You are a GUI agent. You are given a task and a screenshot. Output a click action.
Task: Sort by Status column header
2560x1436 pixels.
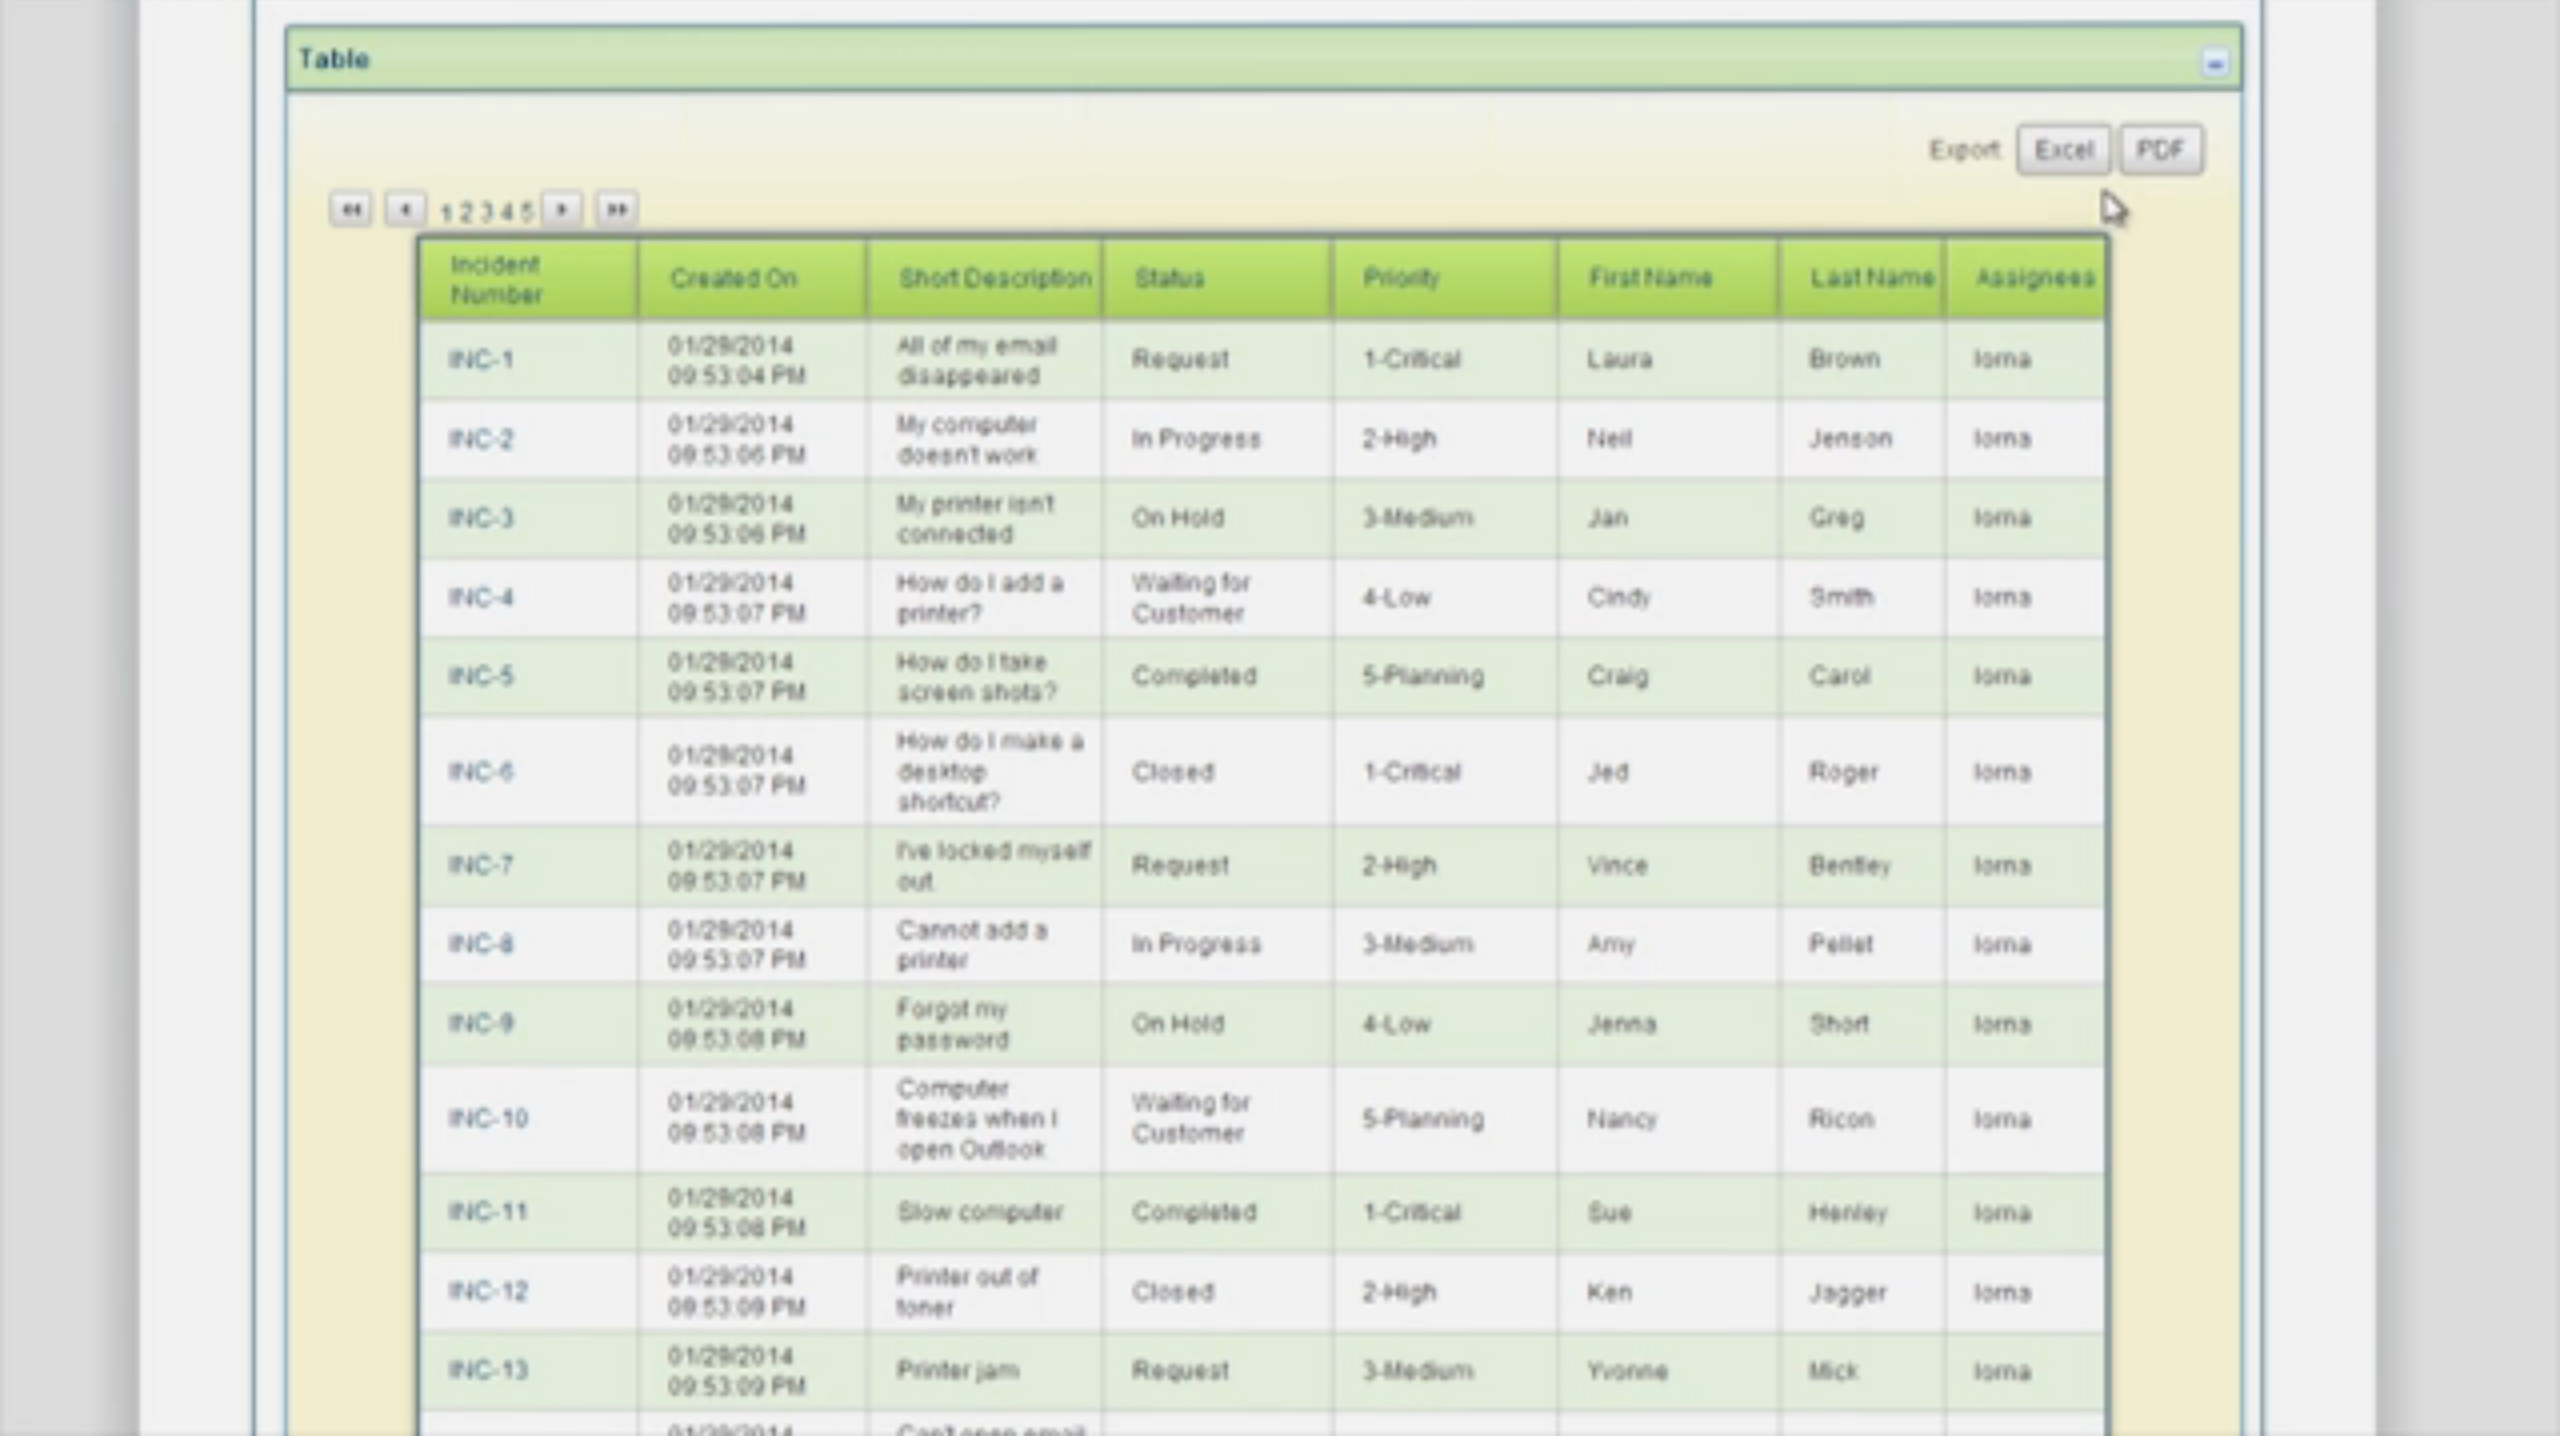[1169, 278]
